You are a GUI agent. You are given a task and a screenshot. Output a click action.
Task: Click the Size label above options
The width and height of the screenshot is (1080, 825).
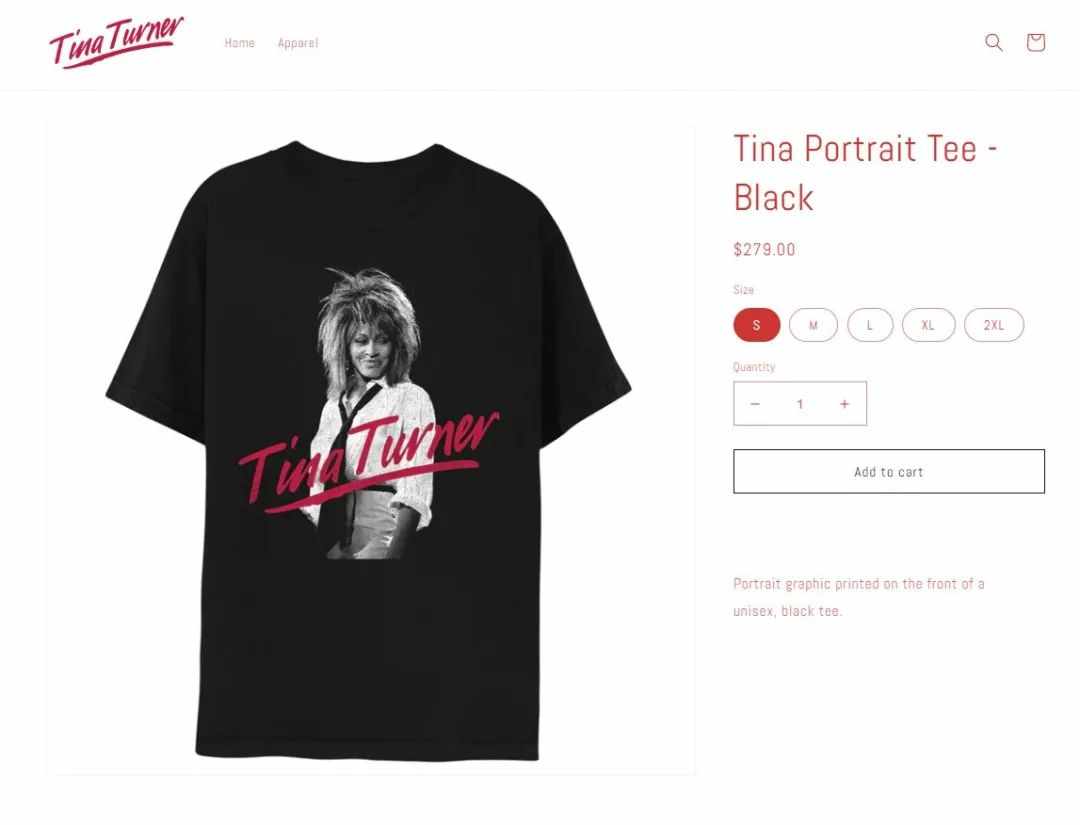point(743,290)
